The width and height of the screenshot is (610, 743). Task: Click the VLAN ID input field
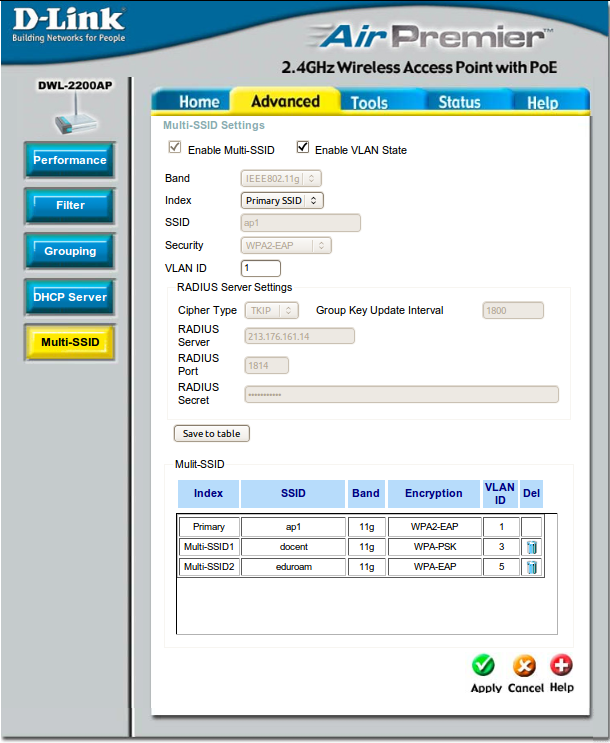pyautogui.click(x=261, y=268)
